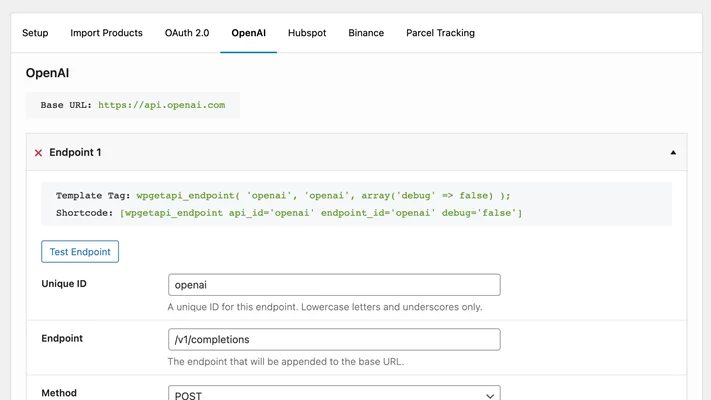This screenshot has width=711, height=400.
Task: Click the Endpoint 1 header title
Action: [75, 153]
